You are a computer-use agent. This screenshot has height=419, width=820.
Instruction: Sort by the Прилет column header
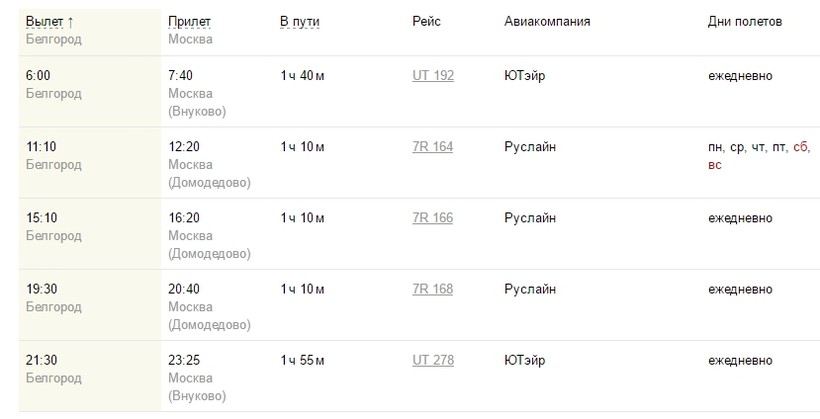point(190,22)
